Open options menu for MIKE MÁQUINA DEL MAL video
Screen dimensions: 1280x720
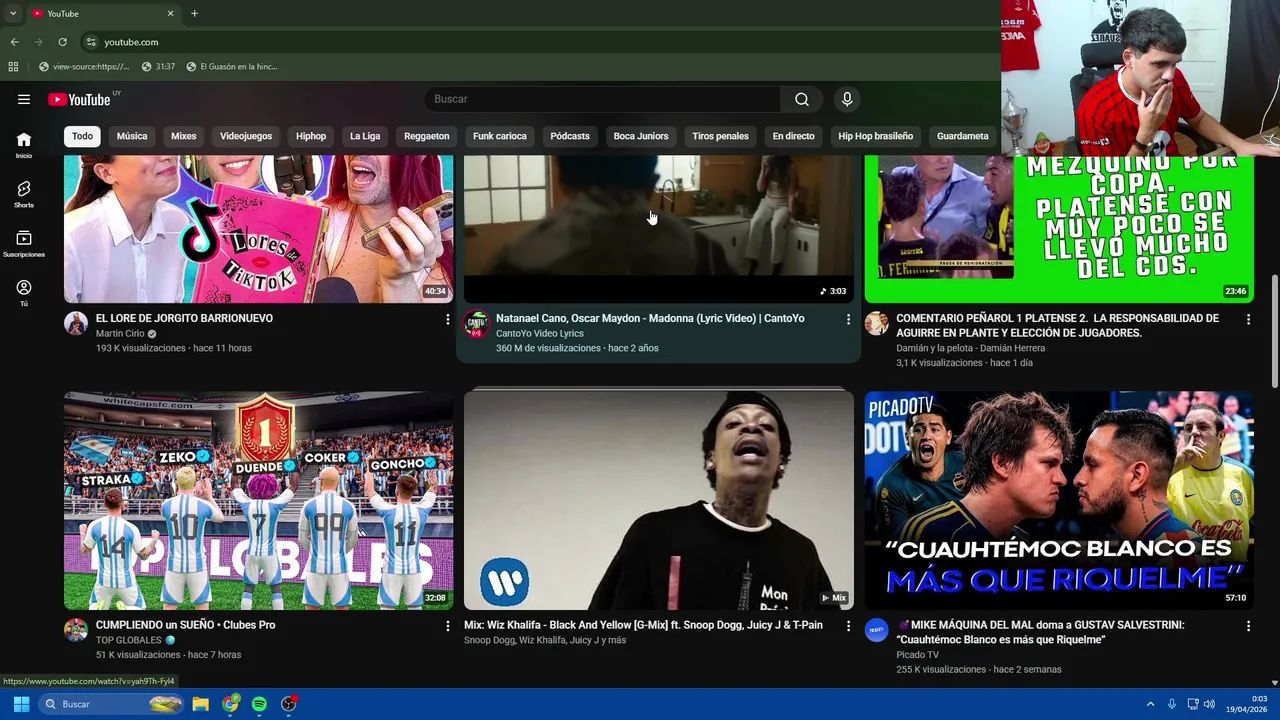point(1248,626)
